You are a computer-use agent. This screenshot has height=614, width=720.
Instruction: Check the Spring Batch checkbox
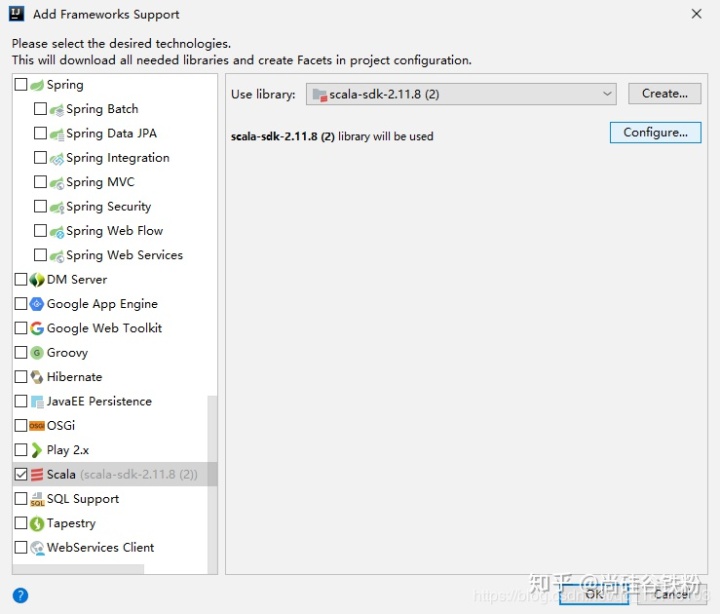[x=40, y=109]
